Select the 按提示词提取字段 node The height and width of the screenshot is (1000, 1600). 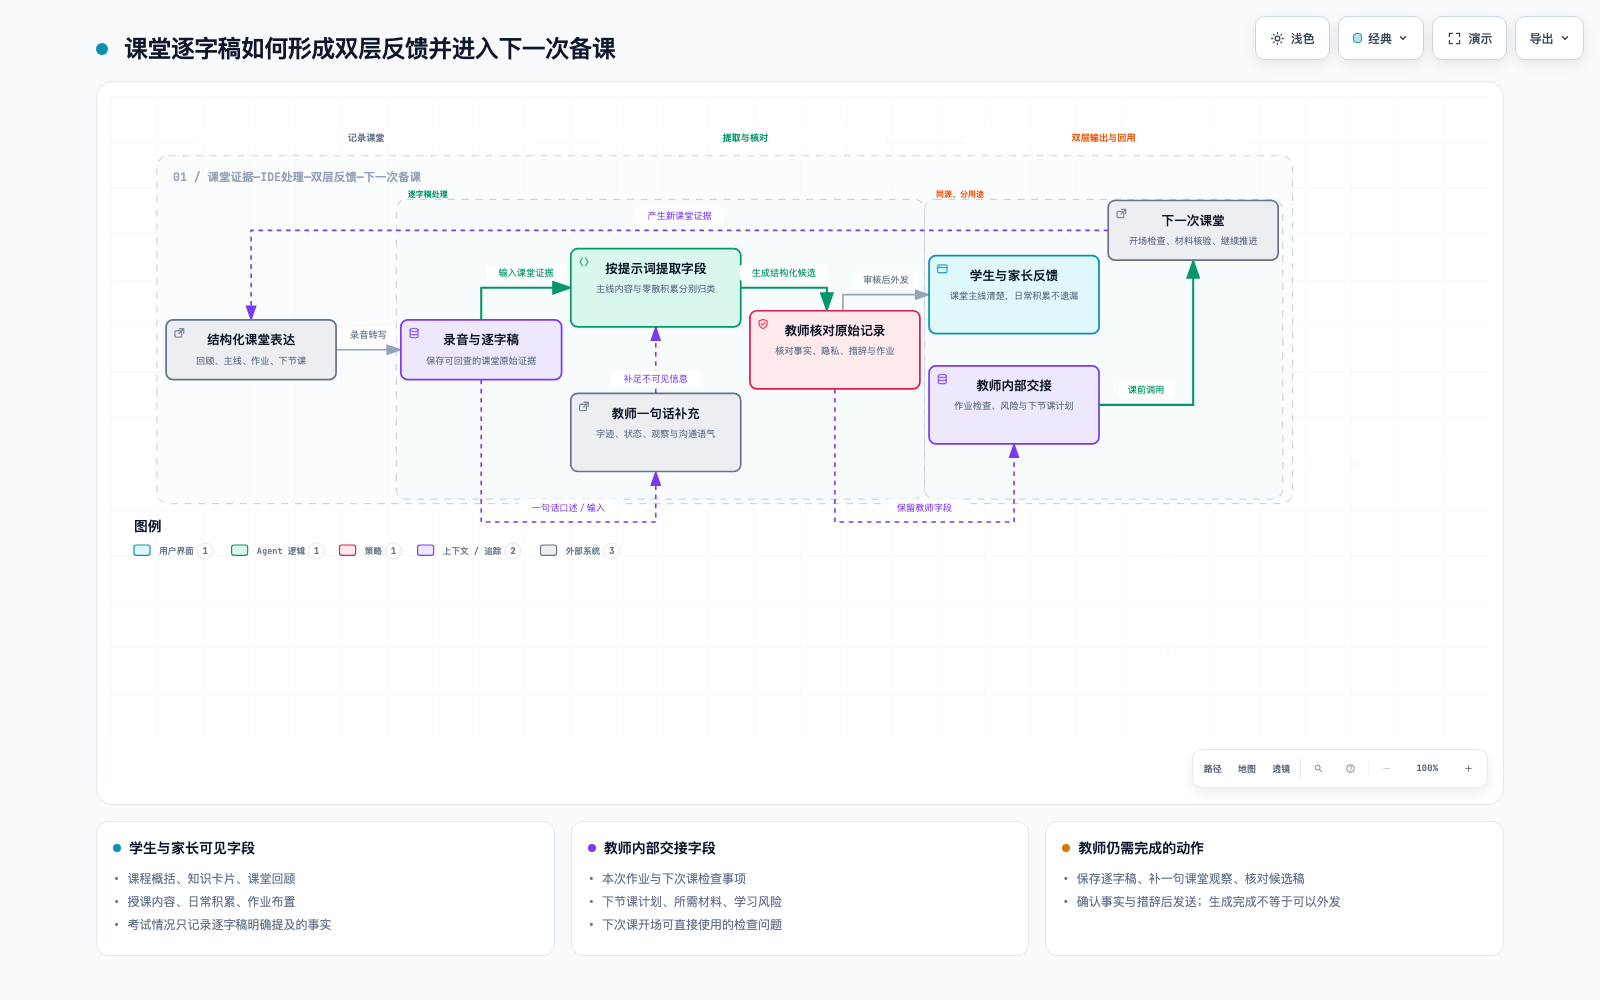656,288
